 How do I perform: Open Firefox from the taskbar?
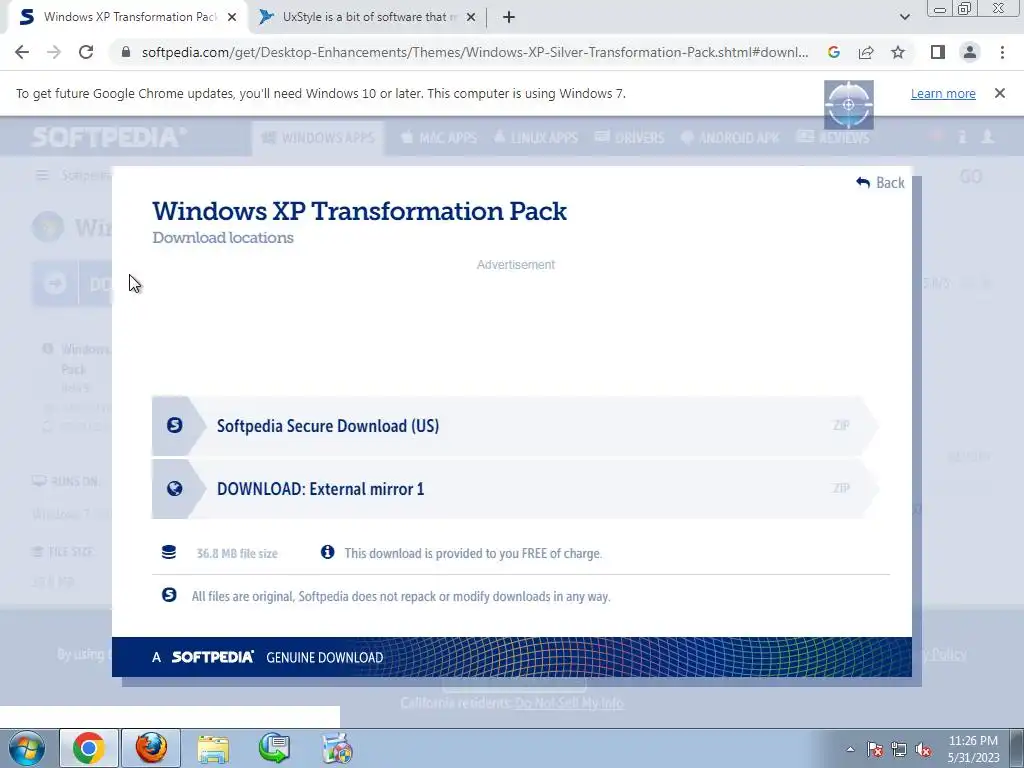click(151, 748)
